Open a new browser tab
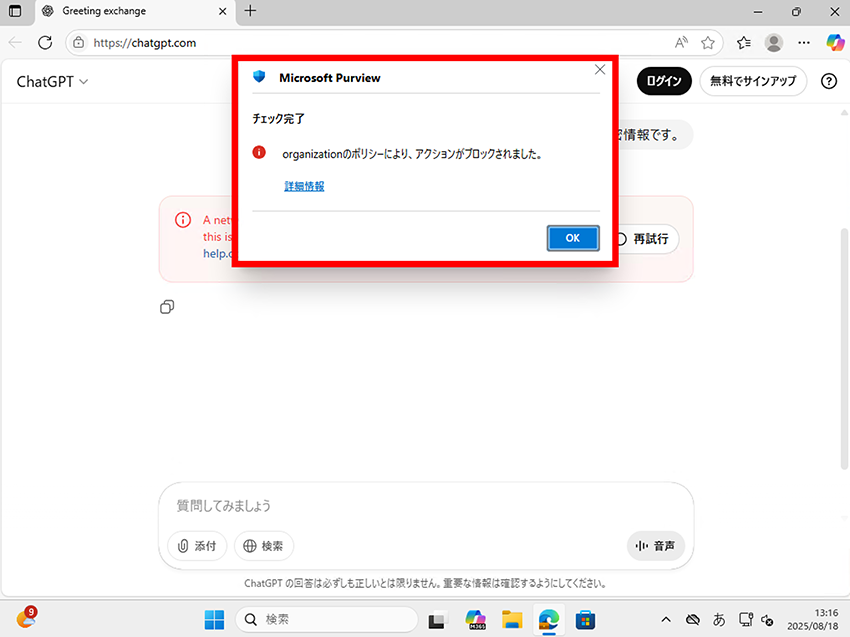The height and width of the screenshot is (637, 850). [250, 11]
